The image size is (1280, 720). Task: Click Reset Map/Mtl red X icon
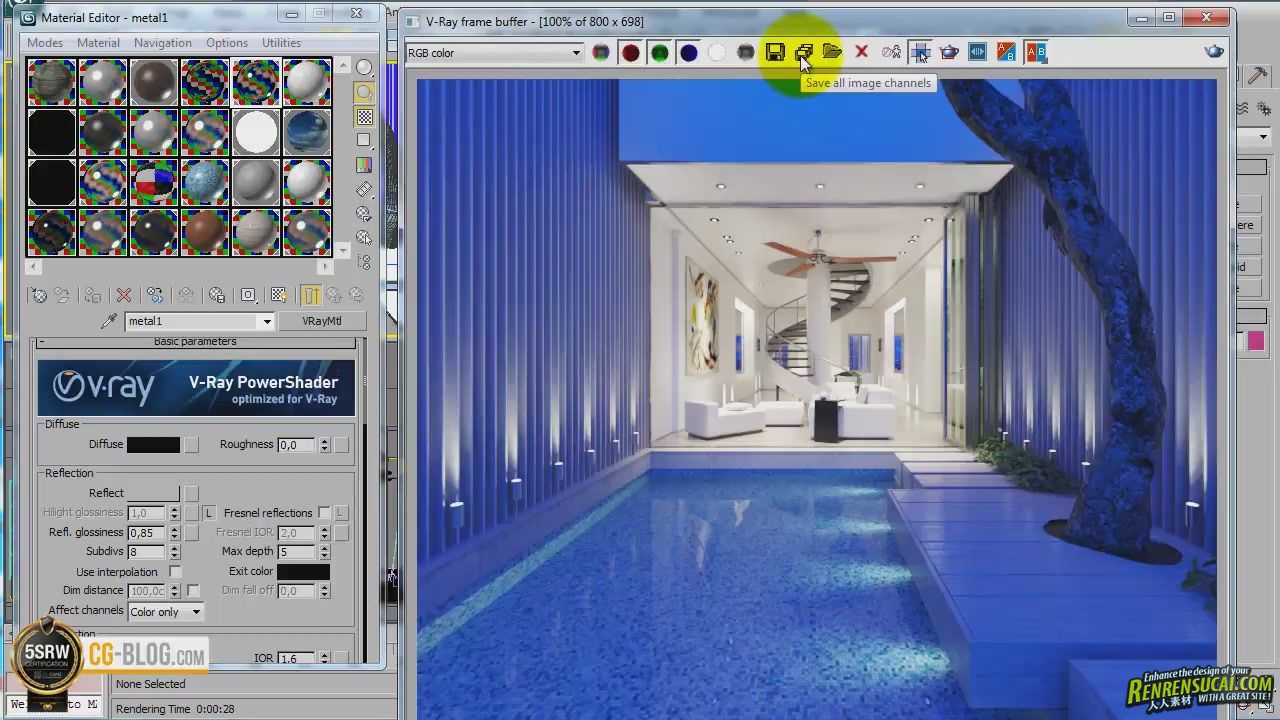[124, 295]
